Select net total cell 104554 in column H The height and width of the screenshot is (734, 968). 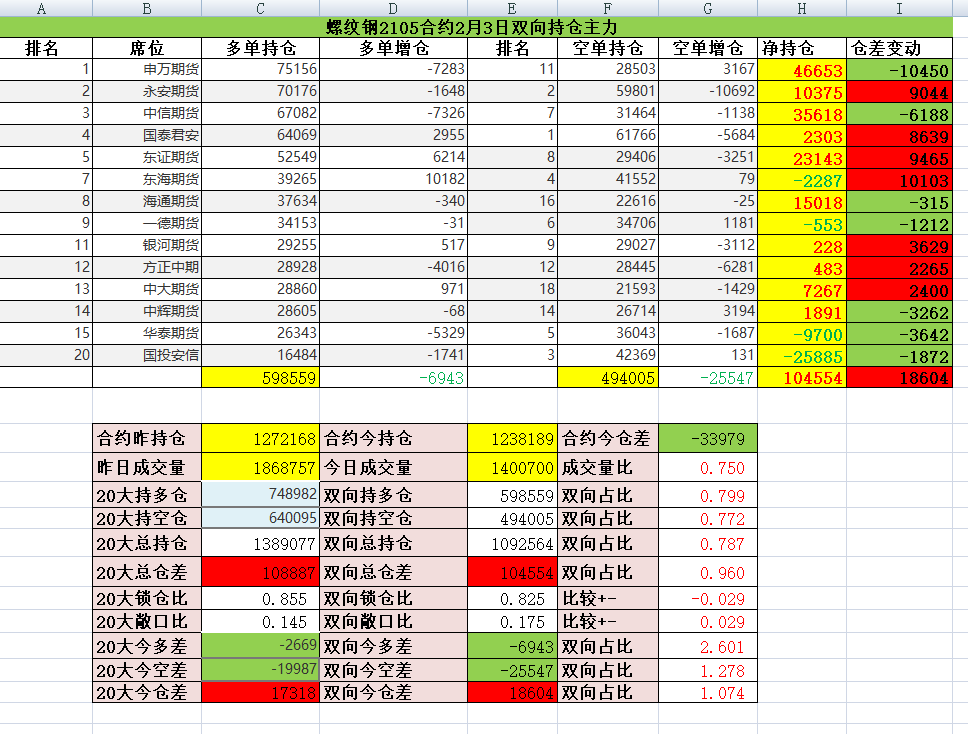[x=802, y=378]
